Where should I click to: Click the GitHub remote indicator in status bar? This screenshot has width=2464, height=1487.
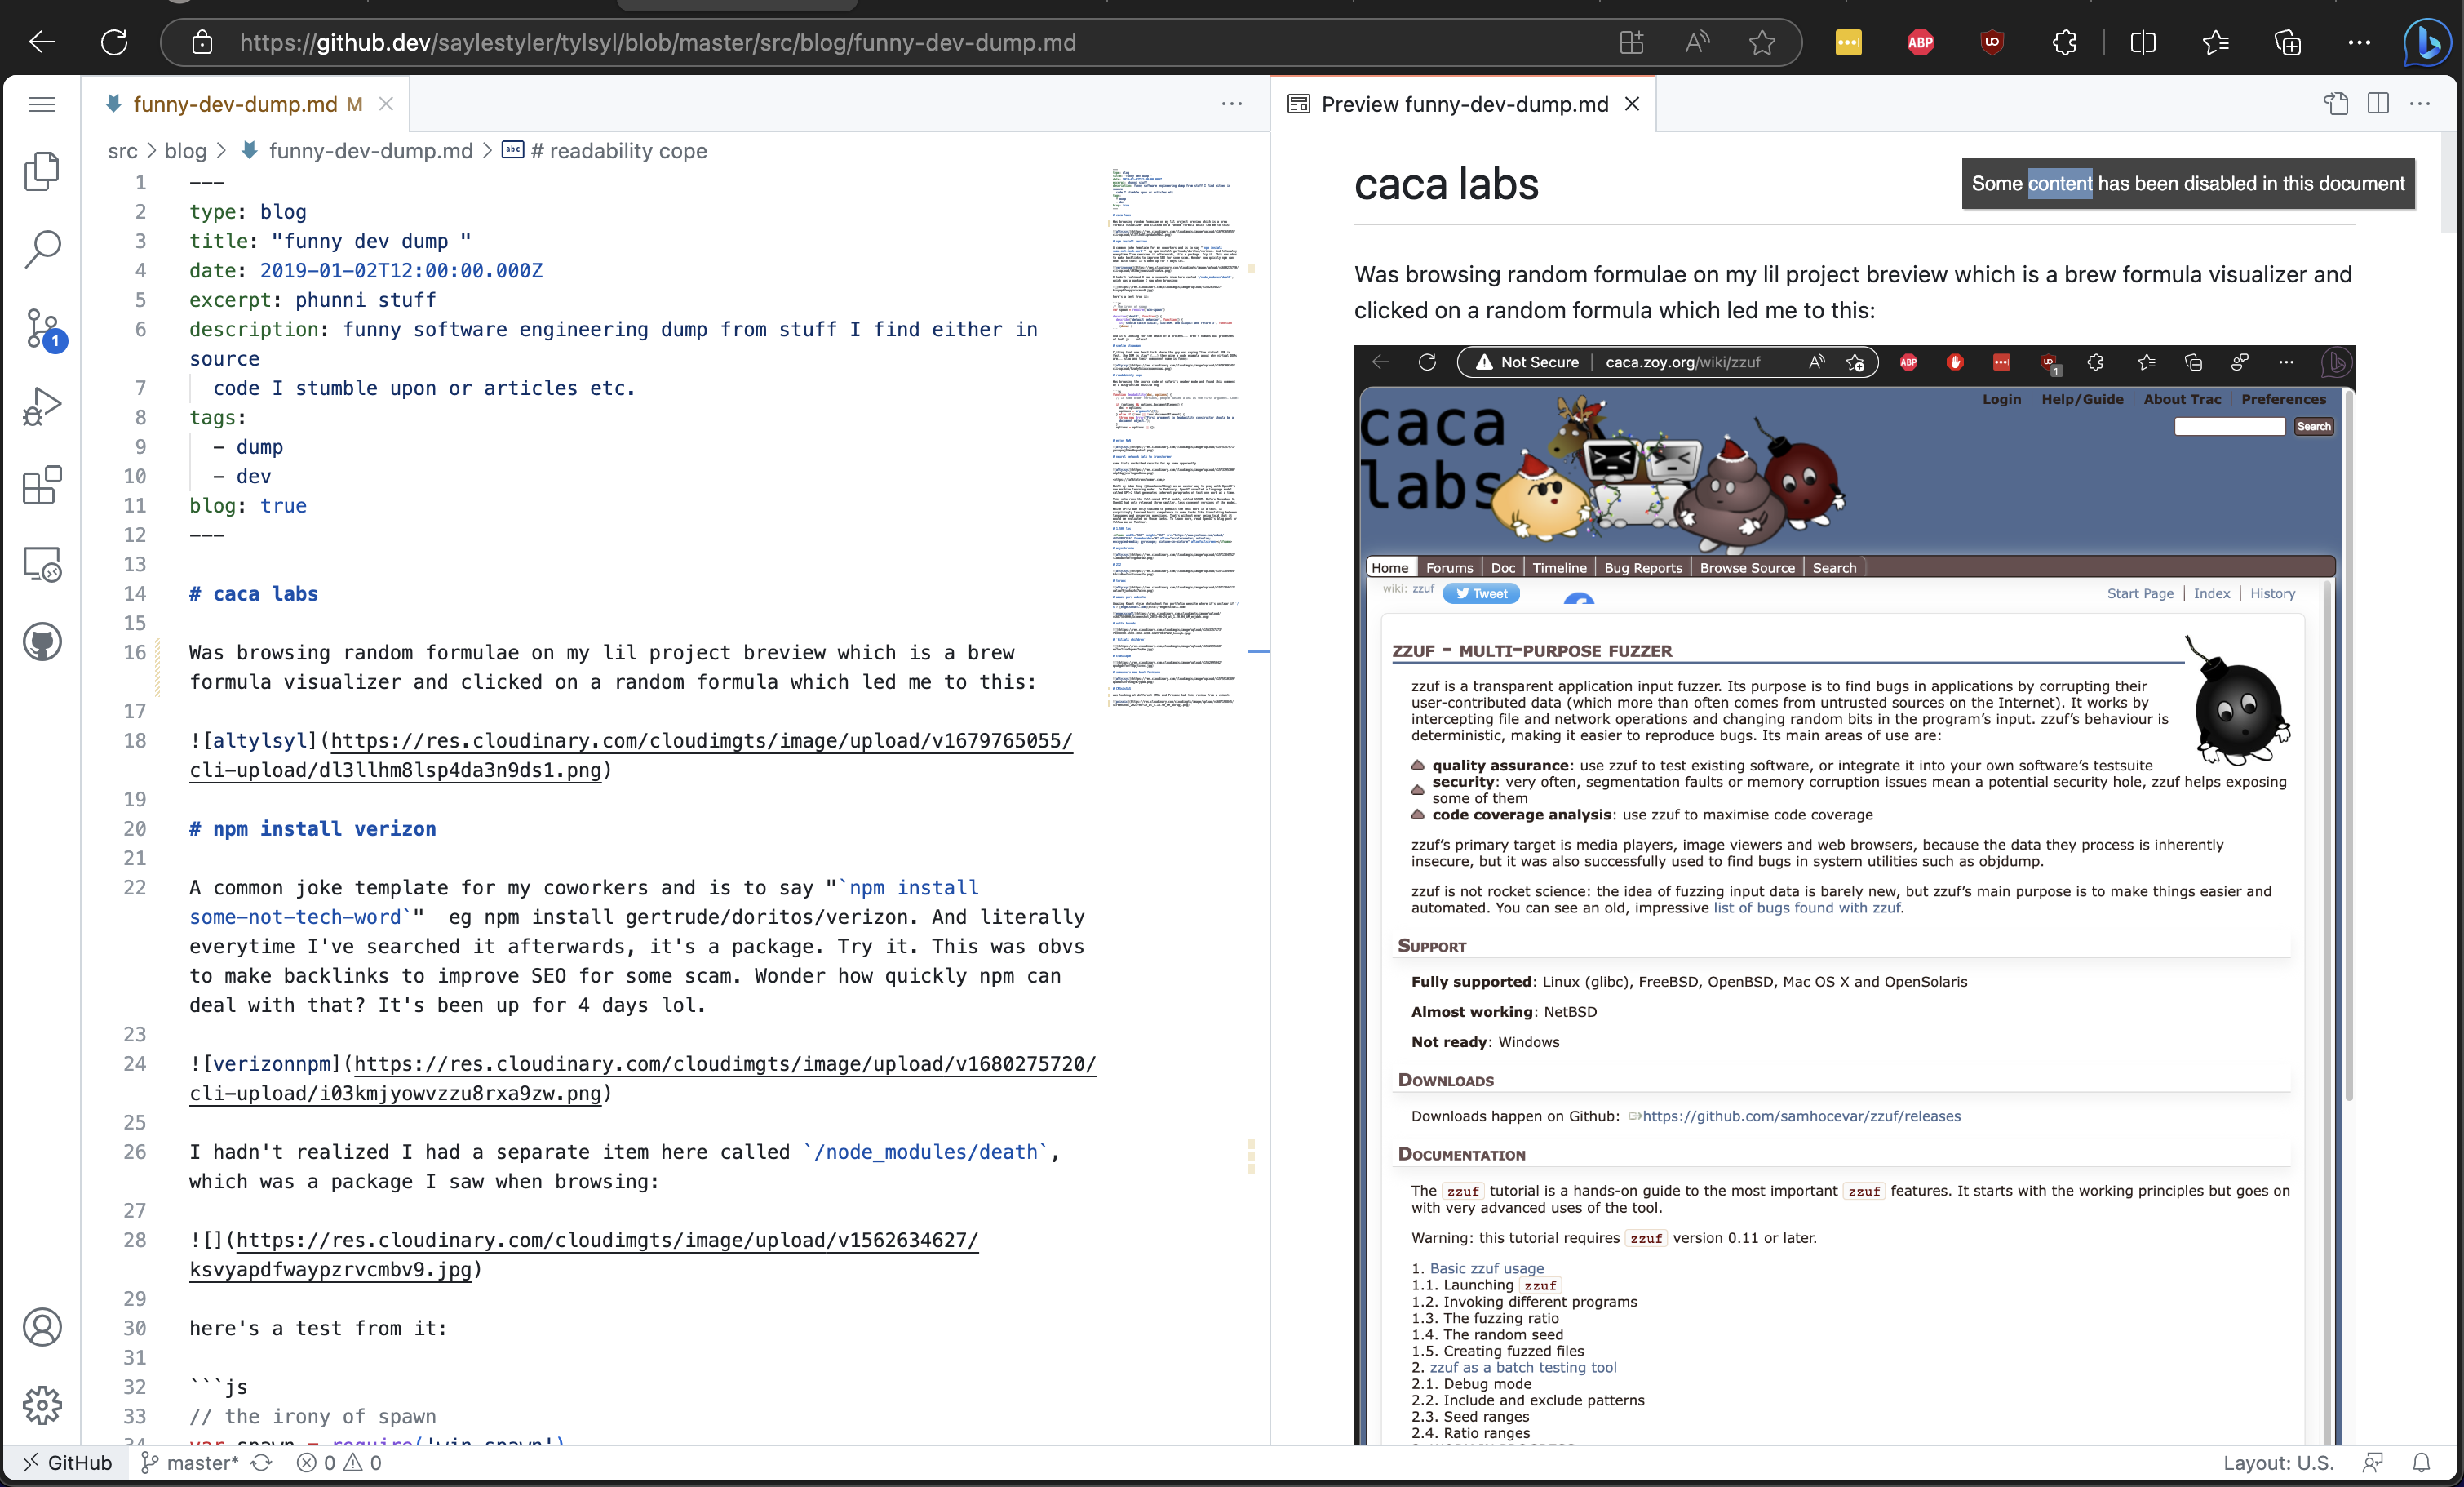click(x=68, y=1463)
